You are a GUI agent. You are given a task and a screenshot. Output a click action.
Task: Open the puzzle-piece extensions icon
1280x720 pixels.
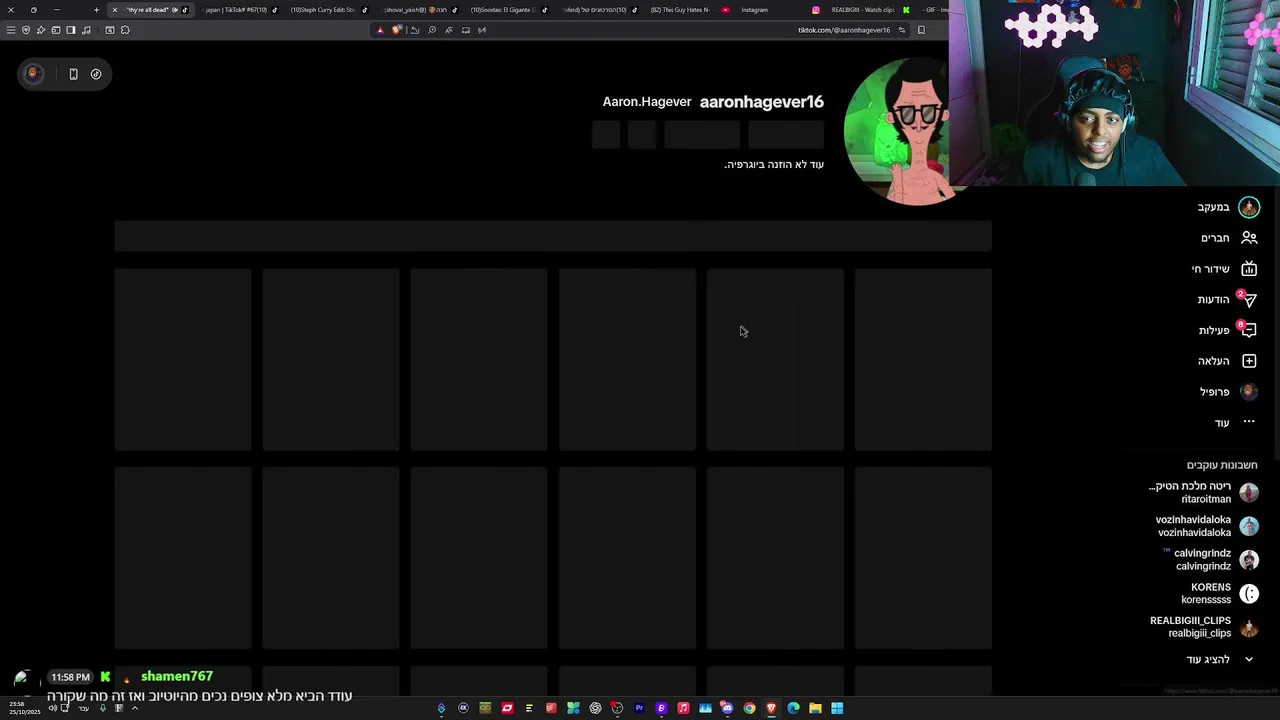[x=125, y=30]
